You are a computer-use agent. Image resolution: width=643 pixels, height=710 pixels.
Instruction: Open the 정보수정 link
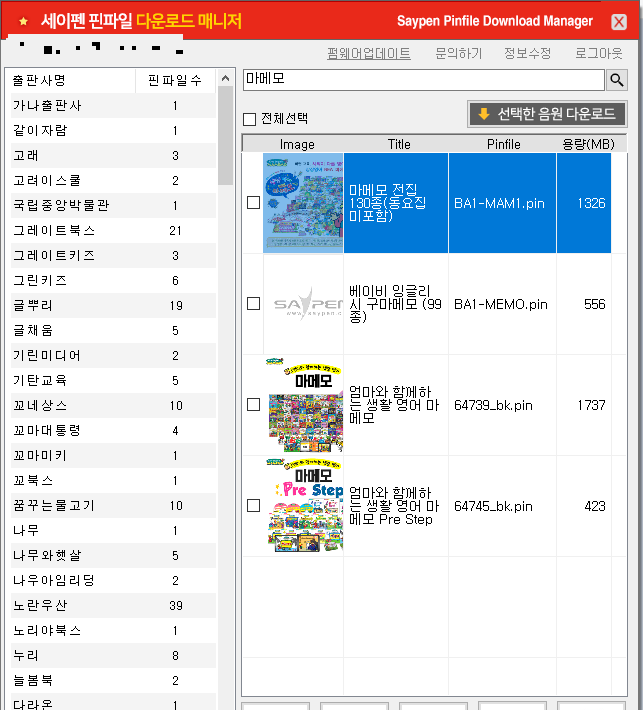pos(528,53)
